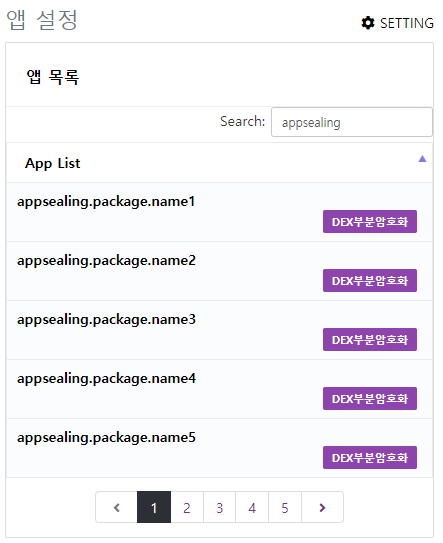Jump to pagination page 3
This screenshot has width=443, height=543.
click(x=219, y=507)
